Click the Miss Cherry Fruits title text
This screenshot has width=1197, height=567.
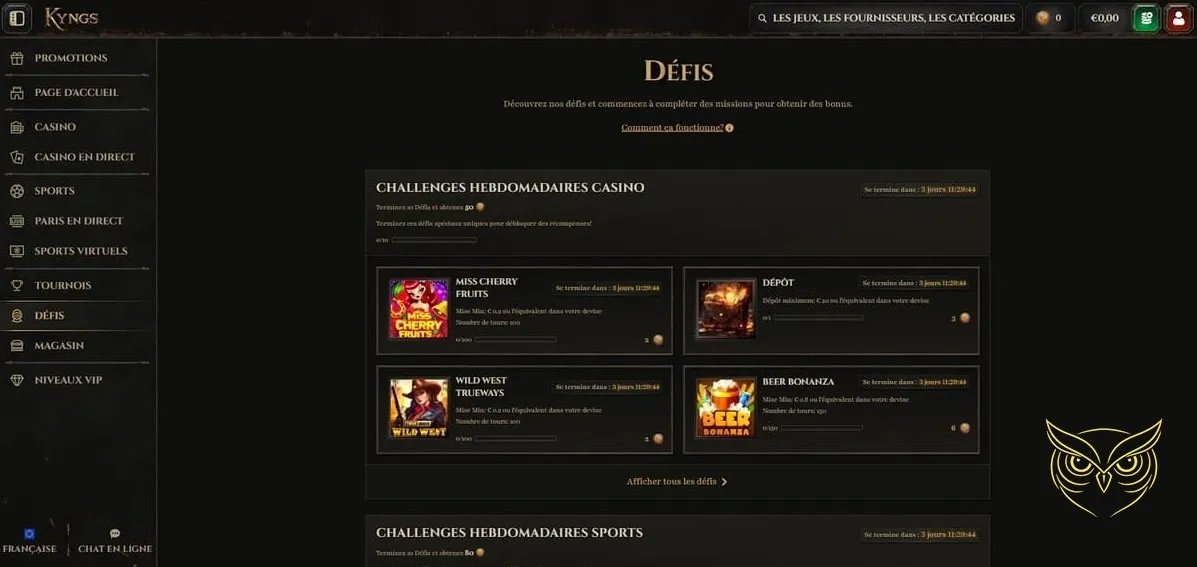point(486,288)
